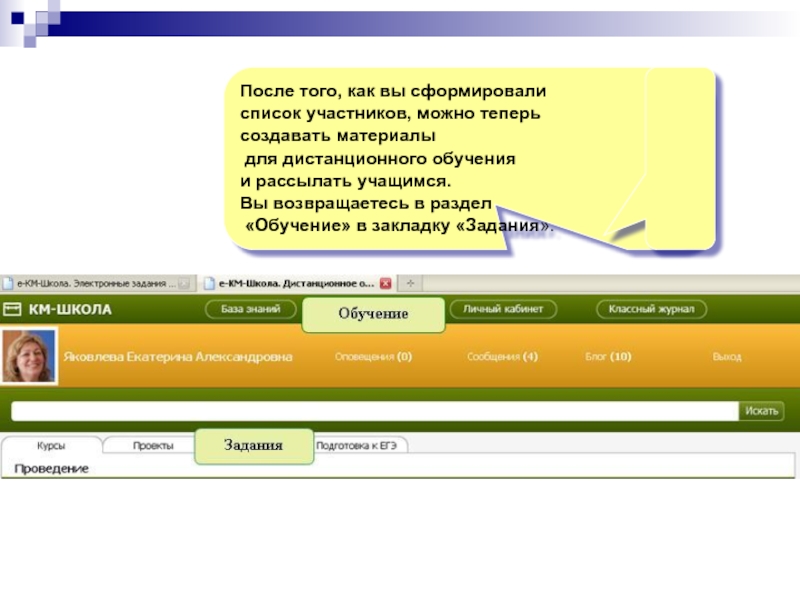Viewport: 800px width, 600px height.
Task: Close the Дистанционное о... browser tab
Action: [x=386, y=283]
